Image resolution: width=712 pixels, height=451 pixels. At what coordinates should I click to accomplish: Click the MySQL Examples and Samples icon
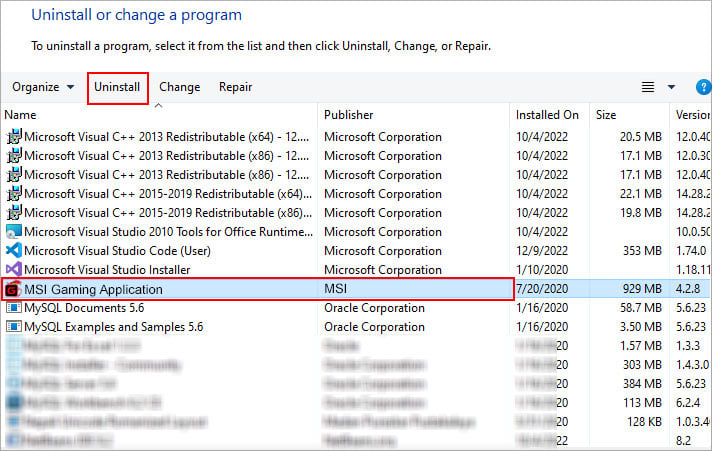tap(14, 327)
